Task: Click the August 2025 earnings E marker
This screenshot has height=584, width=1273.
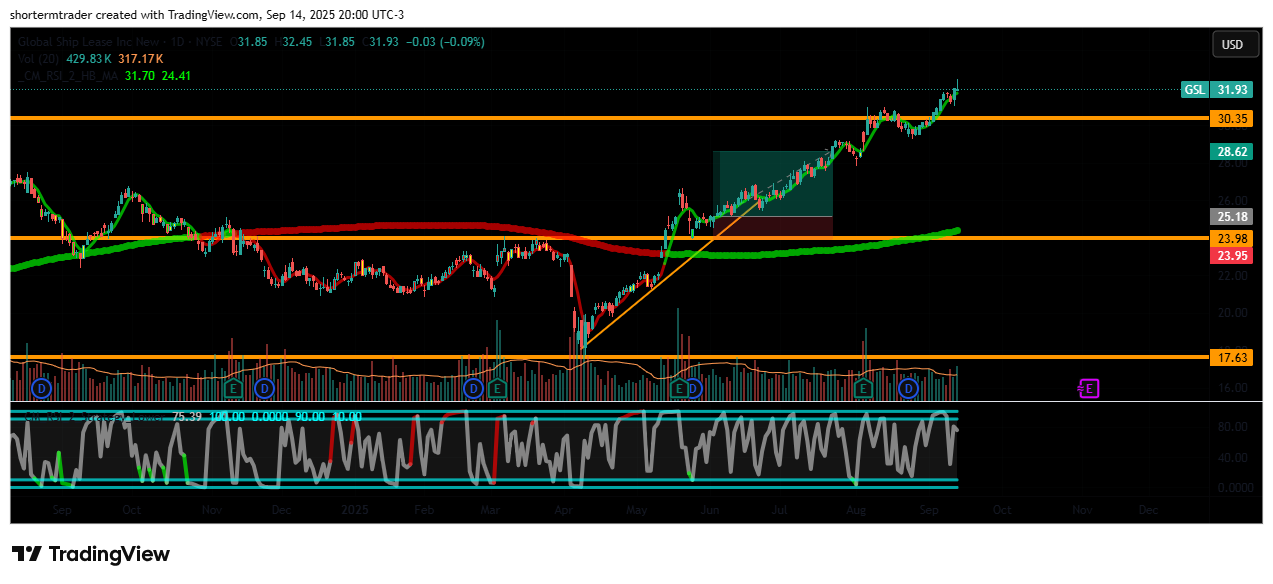Action: (863, 388)
